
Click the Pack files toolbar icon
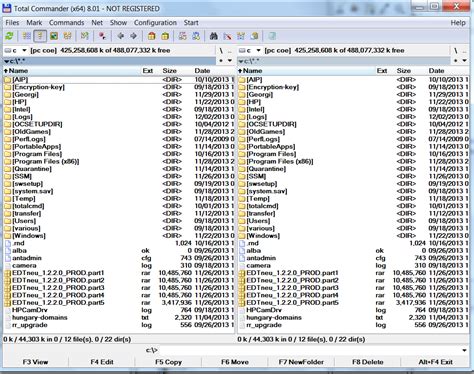(x=152, y=36)
